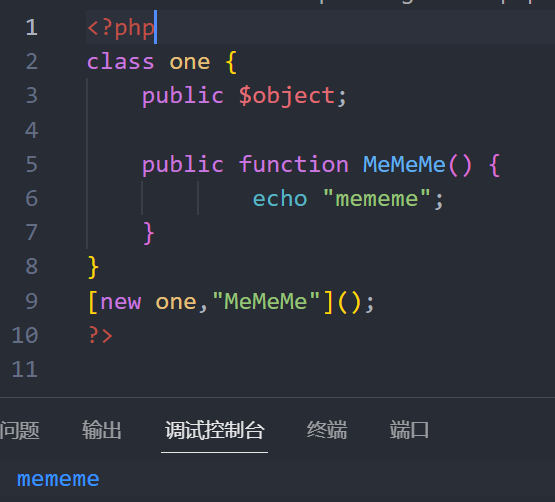This screenshot has height=502, width=555.
Task: Open the 输出 panel tab
Action: (x=102, y=430)
